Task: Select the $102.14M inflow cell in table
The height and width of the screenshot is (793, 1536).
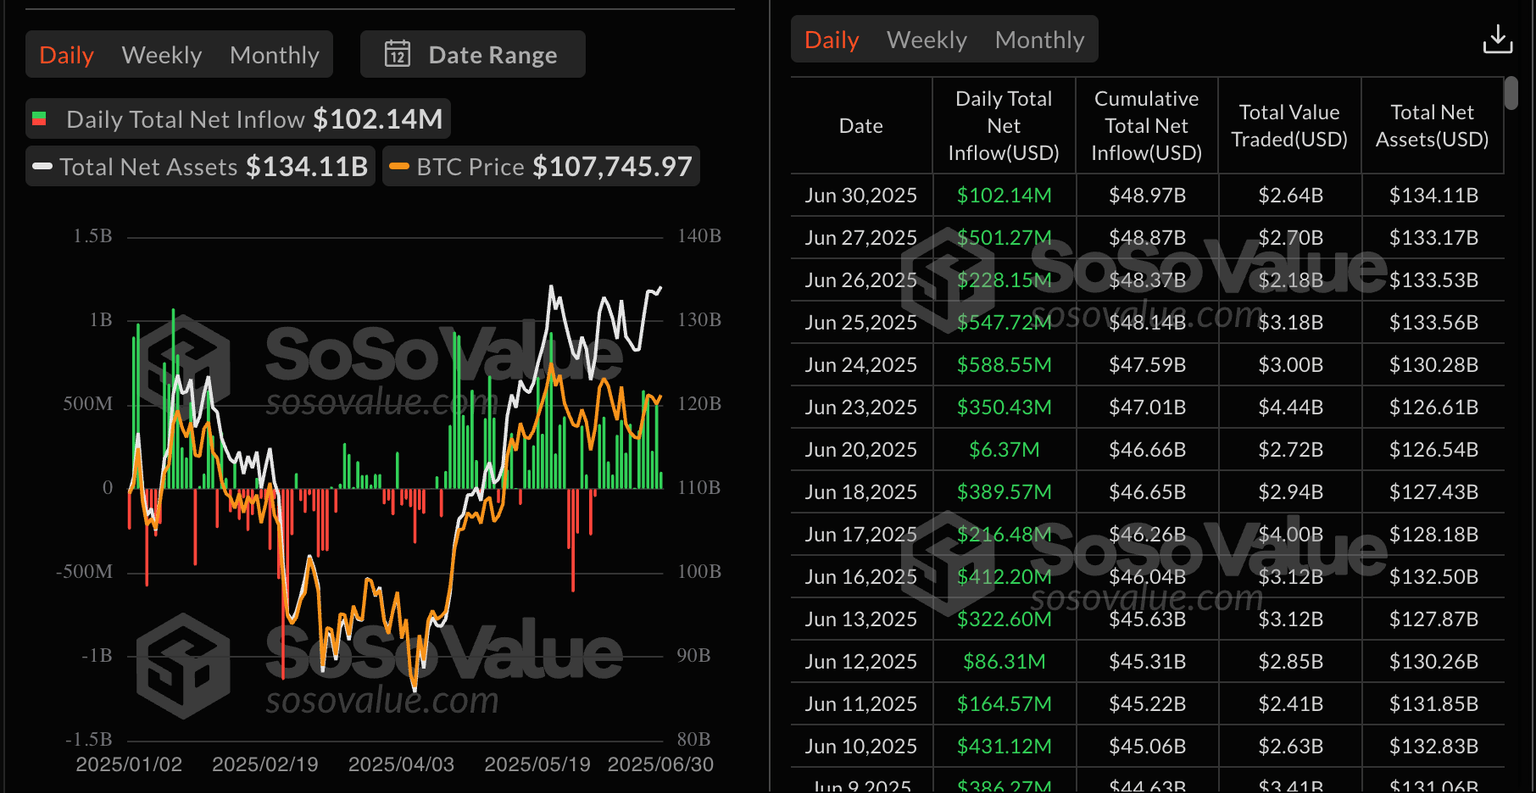Action: [x=1004, y=195]
